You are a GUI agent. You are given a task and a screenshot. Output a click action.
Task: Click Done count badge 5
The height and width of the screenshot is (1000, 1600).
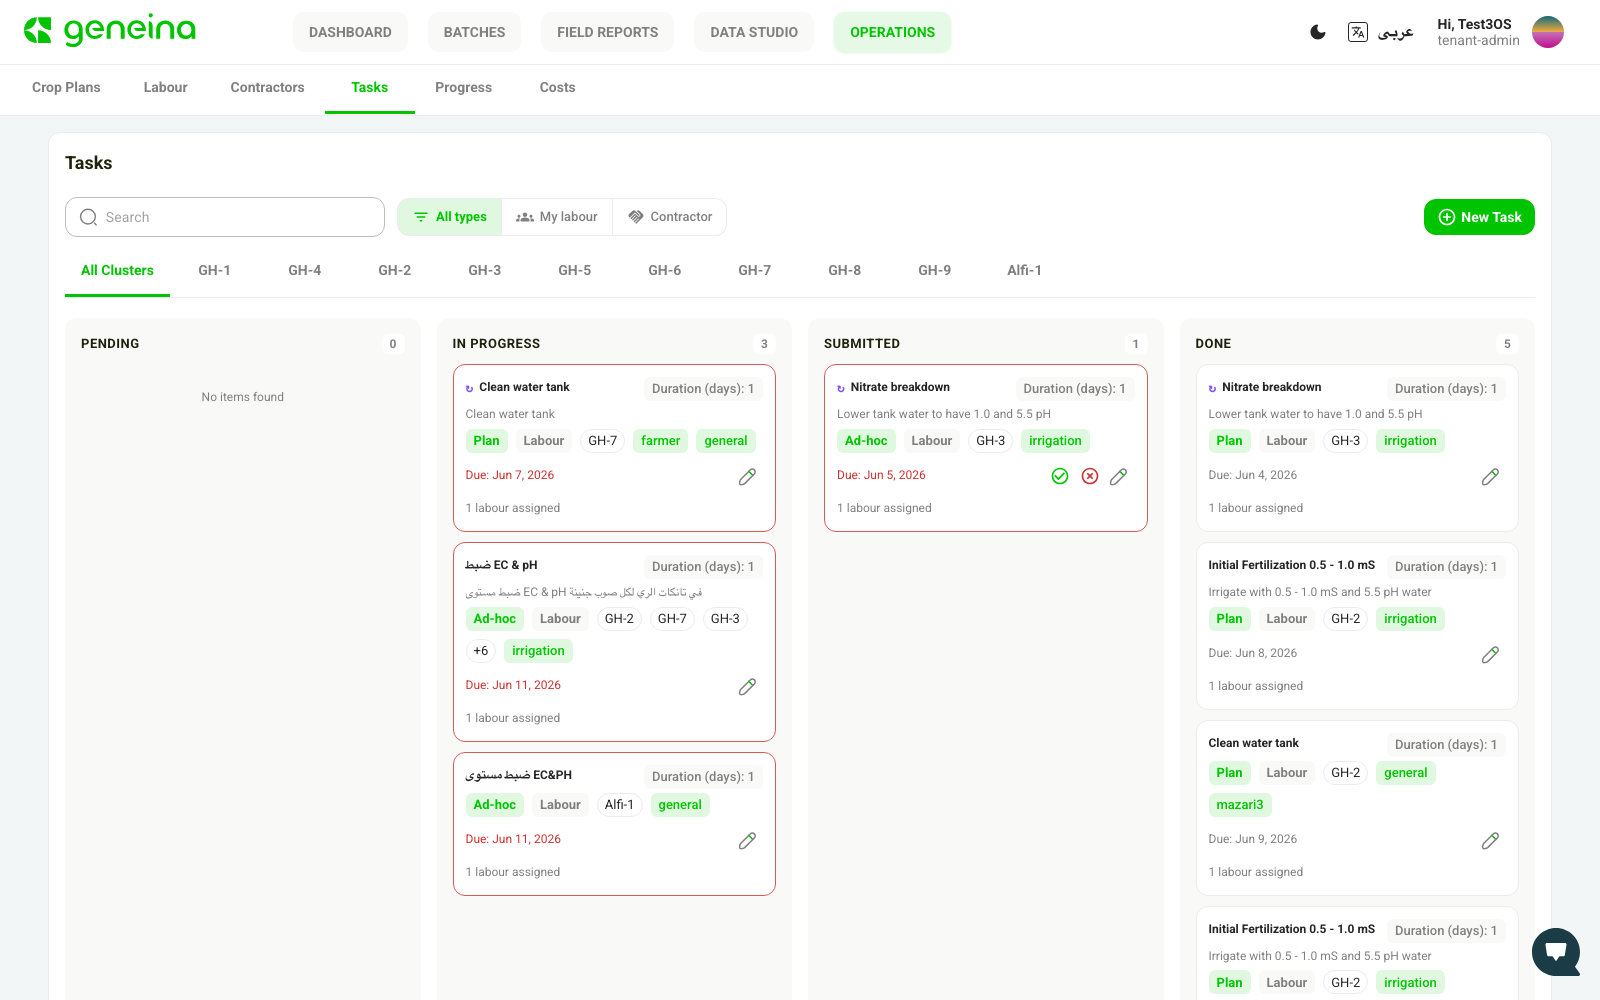[1507, 344]
